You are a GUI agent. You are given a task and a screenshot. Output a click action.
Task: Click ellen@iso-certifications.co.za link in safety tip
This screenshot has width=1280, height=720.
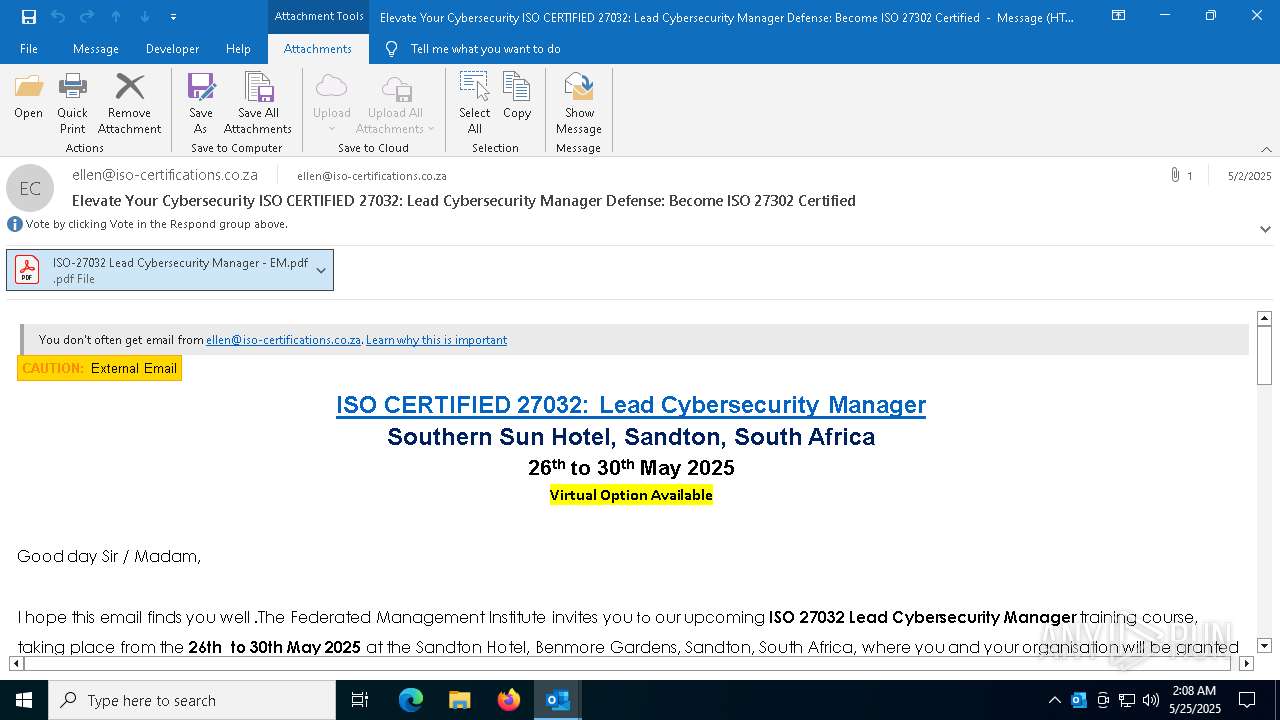click(x=283, y=340)
